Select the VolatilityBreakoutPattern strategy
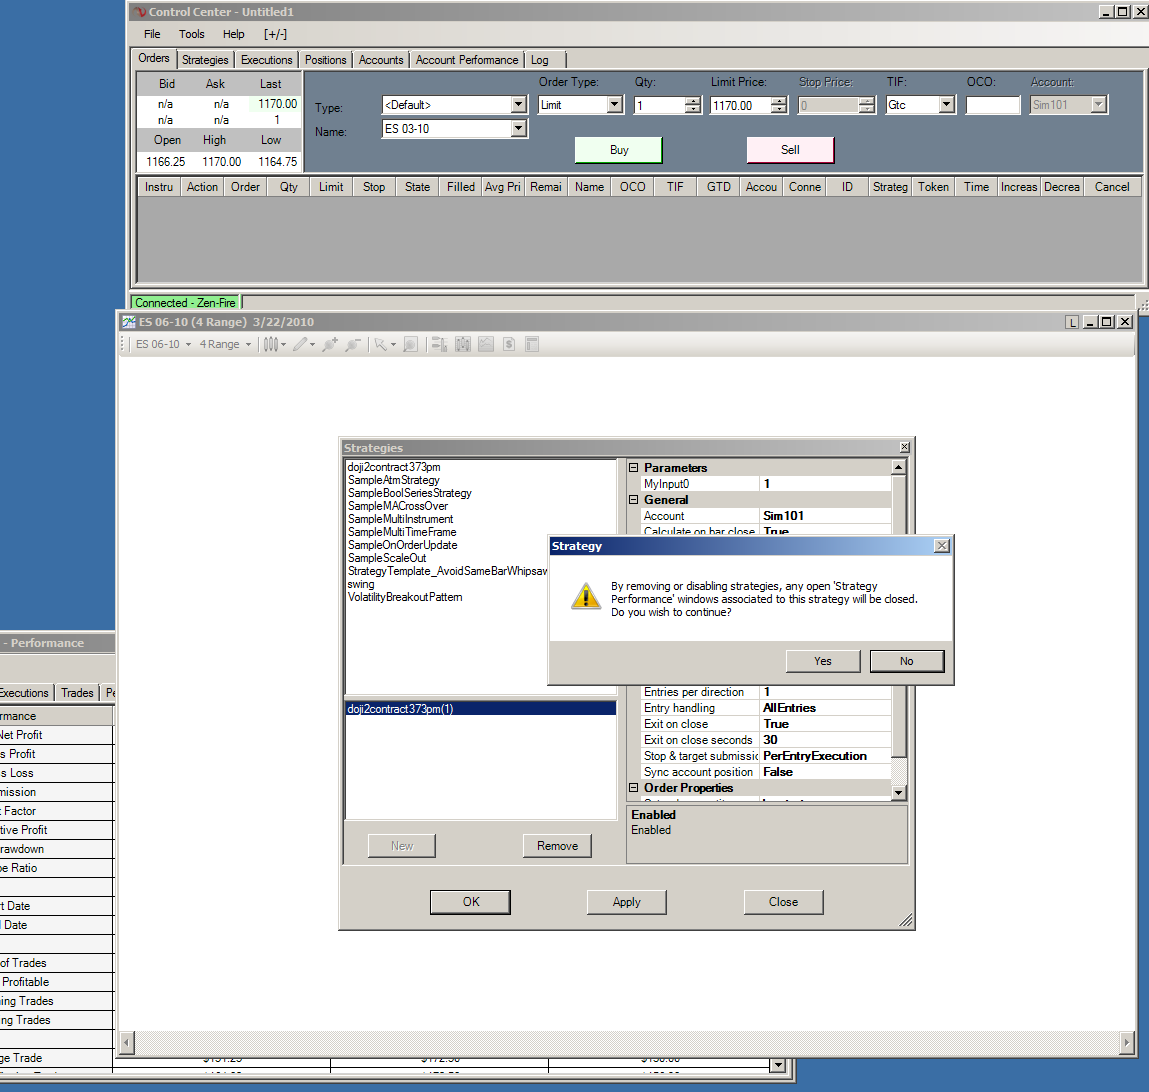Screen dimensions: 1149x1092 405,597
